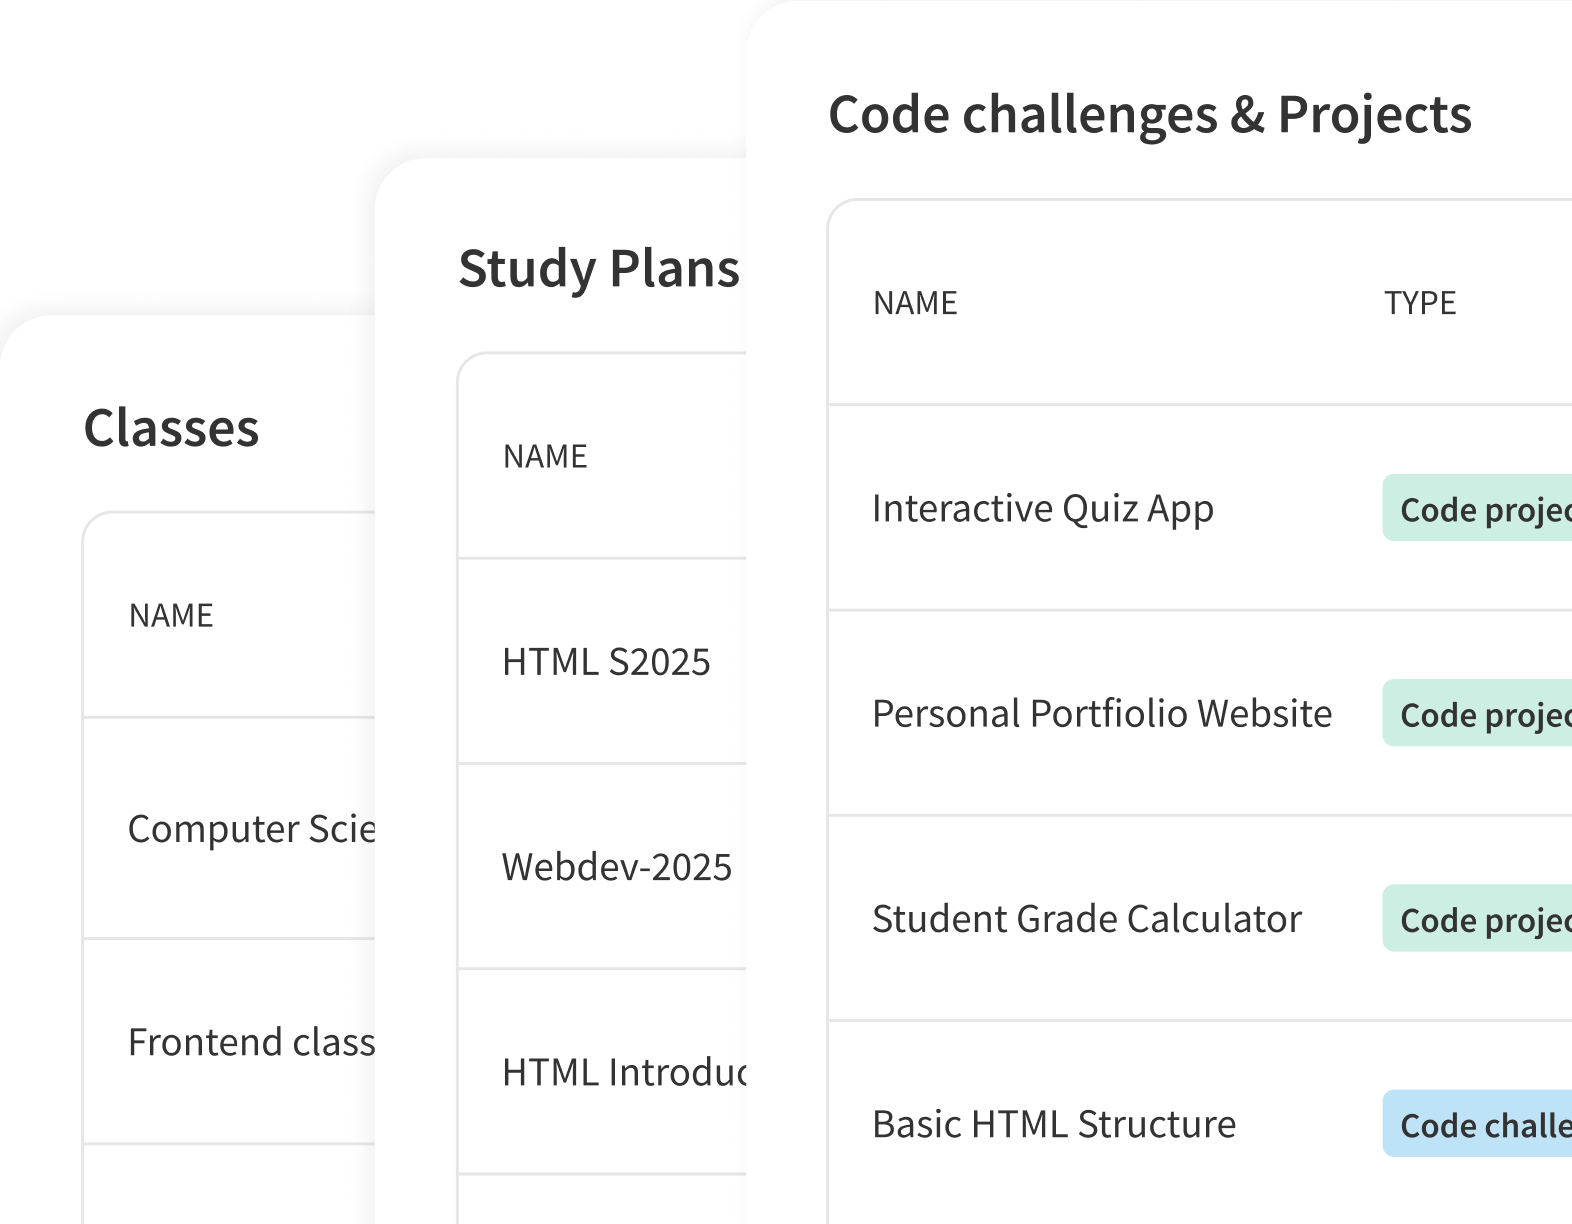This screenshot has height=1224, width=1572.
Task: Open the Personal Portfiolio Website project
Action: (x=1101, y=714)
